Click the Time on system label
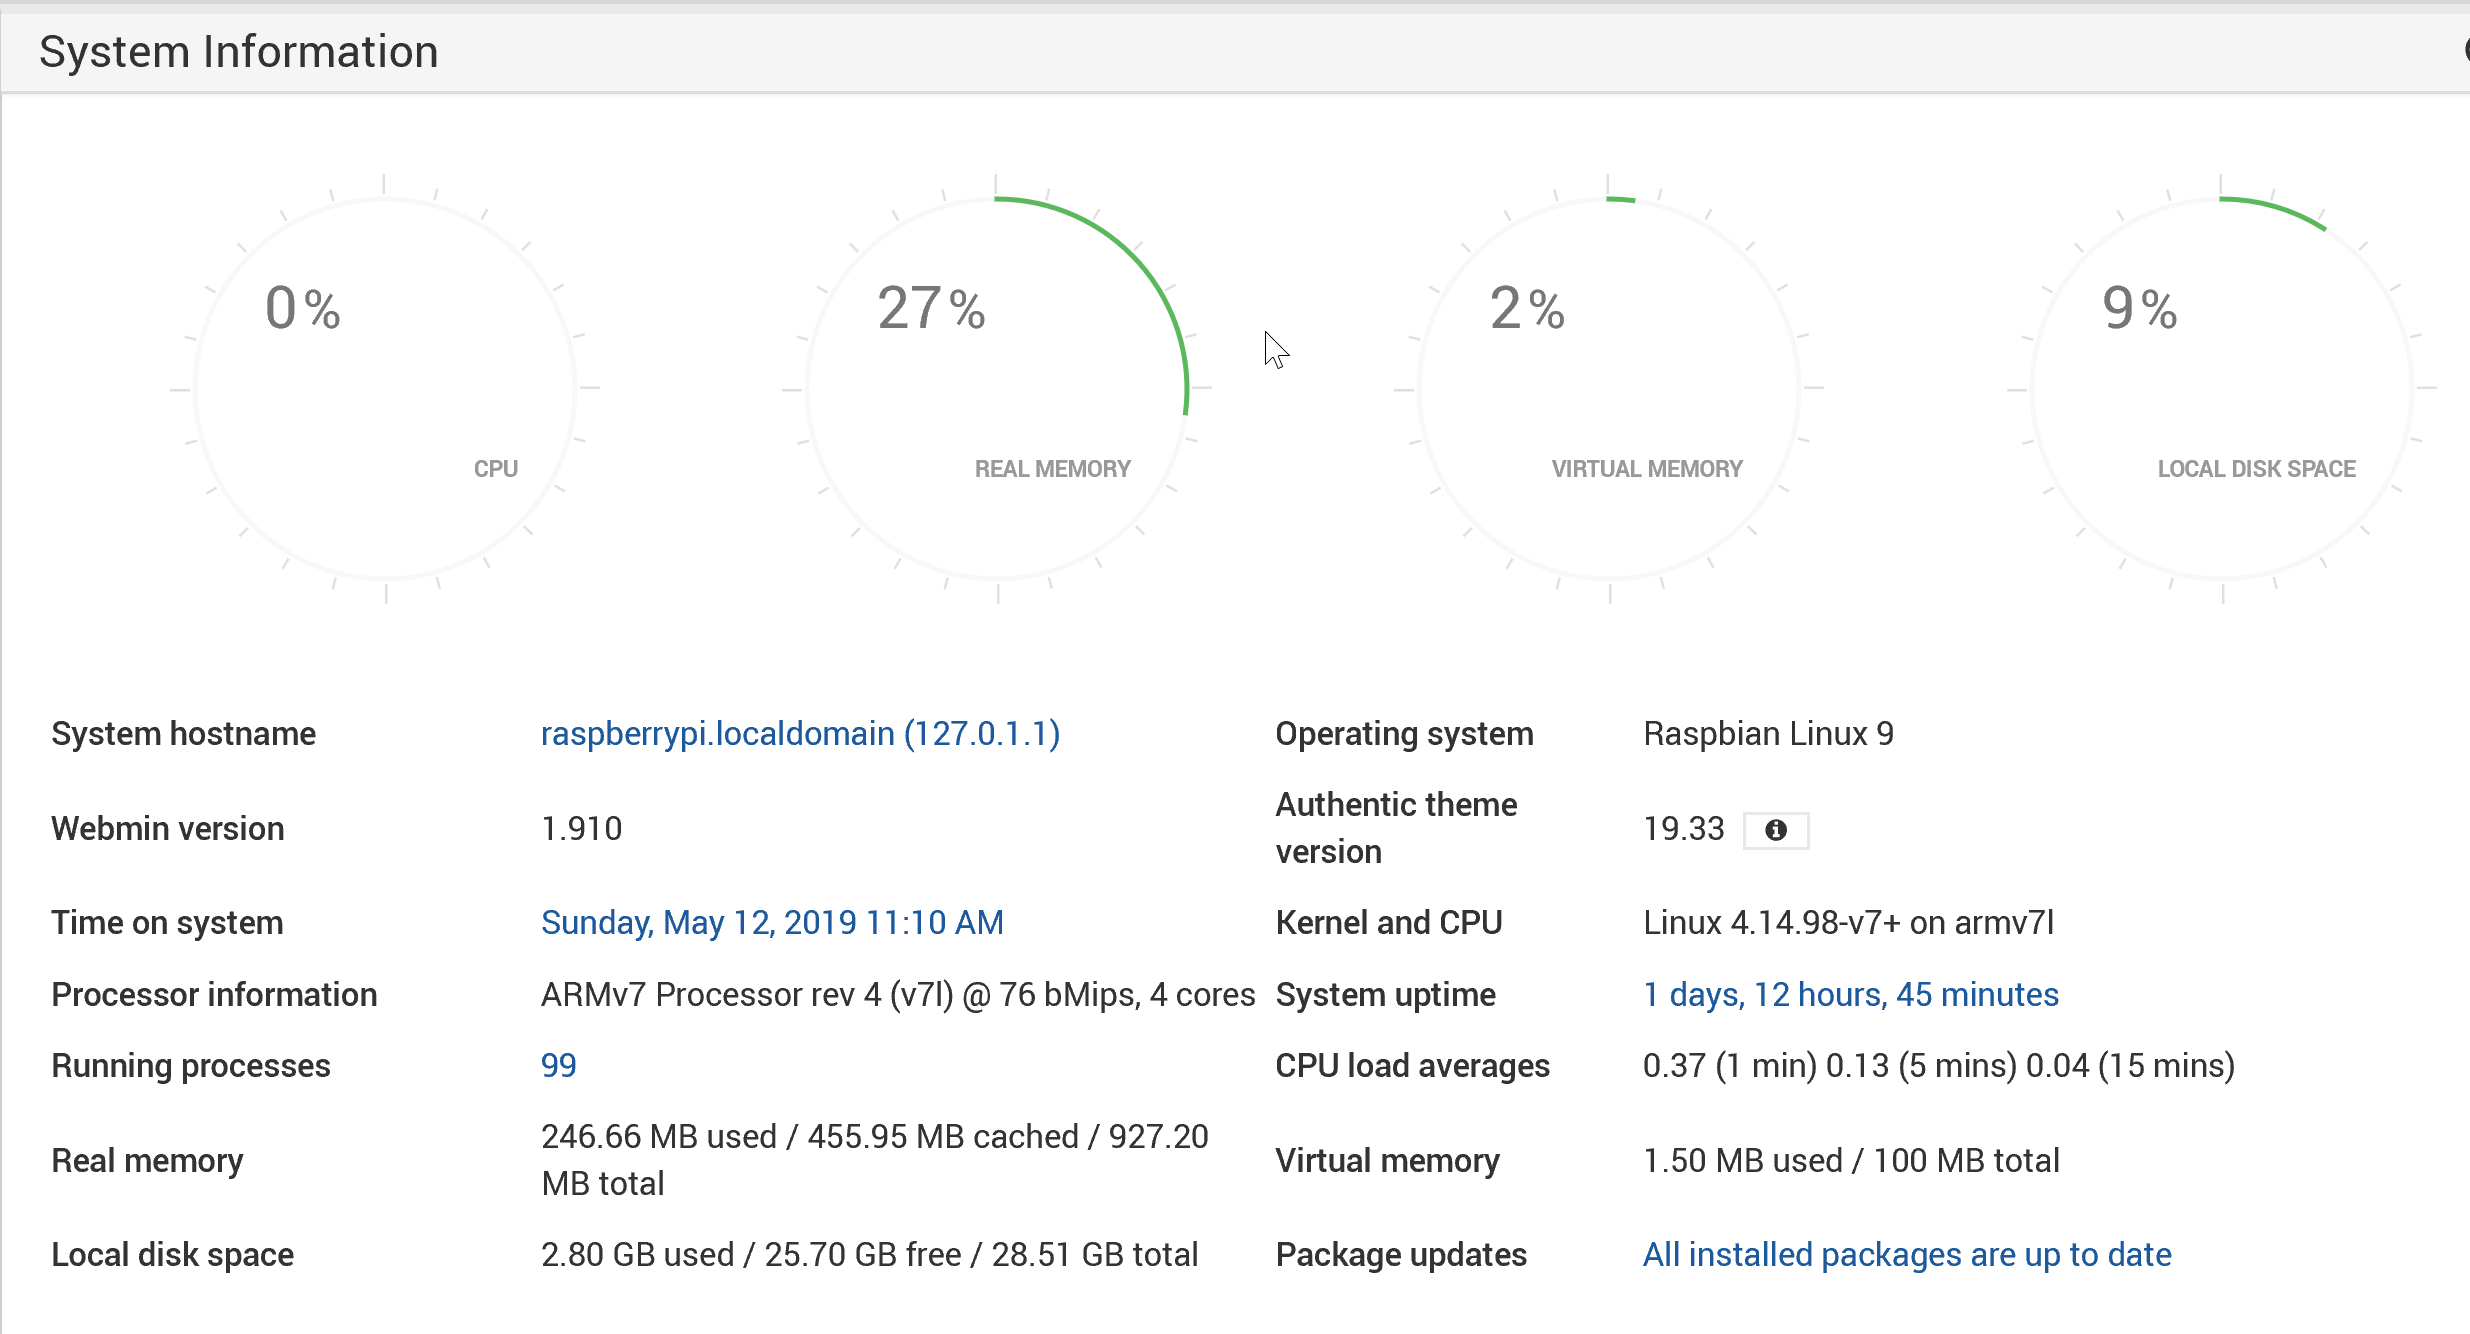The width and height of the screenshot is (2470, 1334). [x=167, y=923]
